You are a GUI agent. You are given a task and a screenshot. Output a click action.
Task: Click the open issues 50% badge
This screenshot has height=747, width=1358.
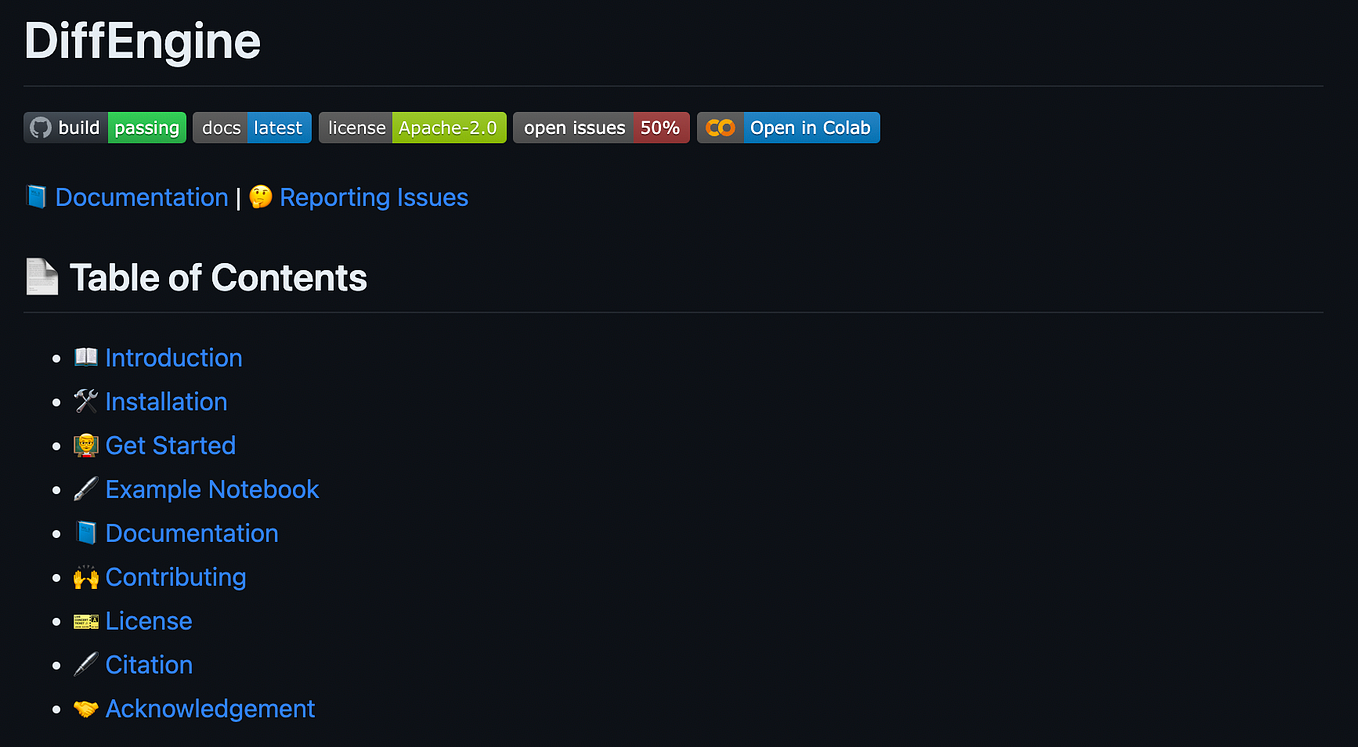tap(600, 127)
